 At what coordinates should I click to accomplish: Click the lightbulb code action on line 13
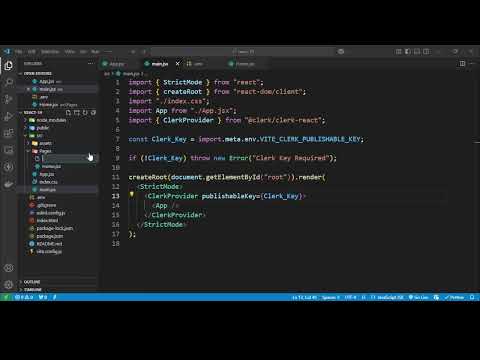point(132,194)
